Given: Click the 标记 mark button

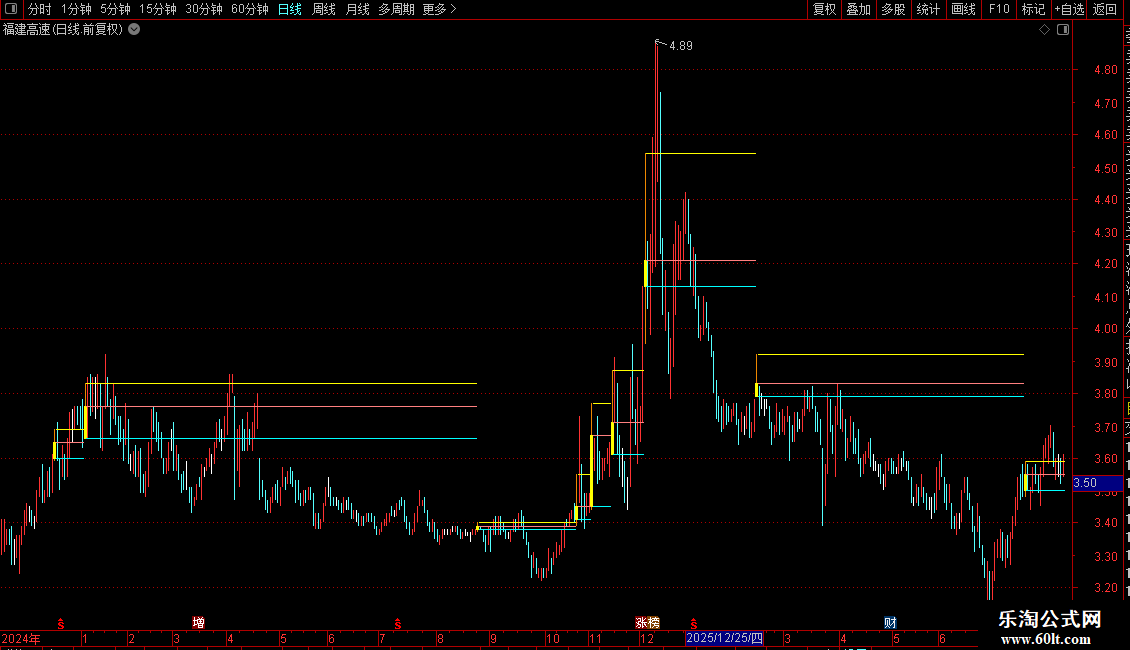Looking at the screenshot, I should pos(1033,9).
